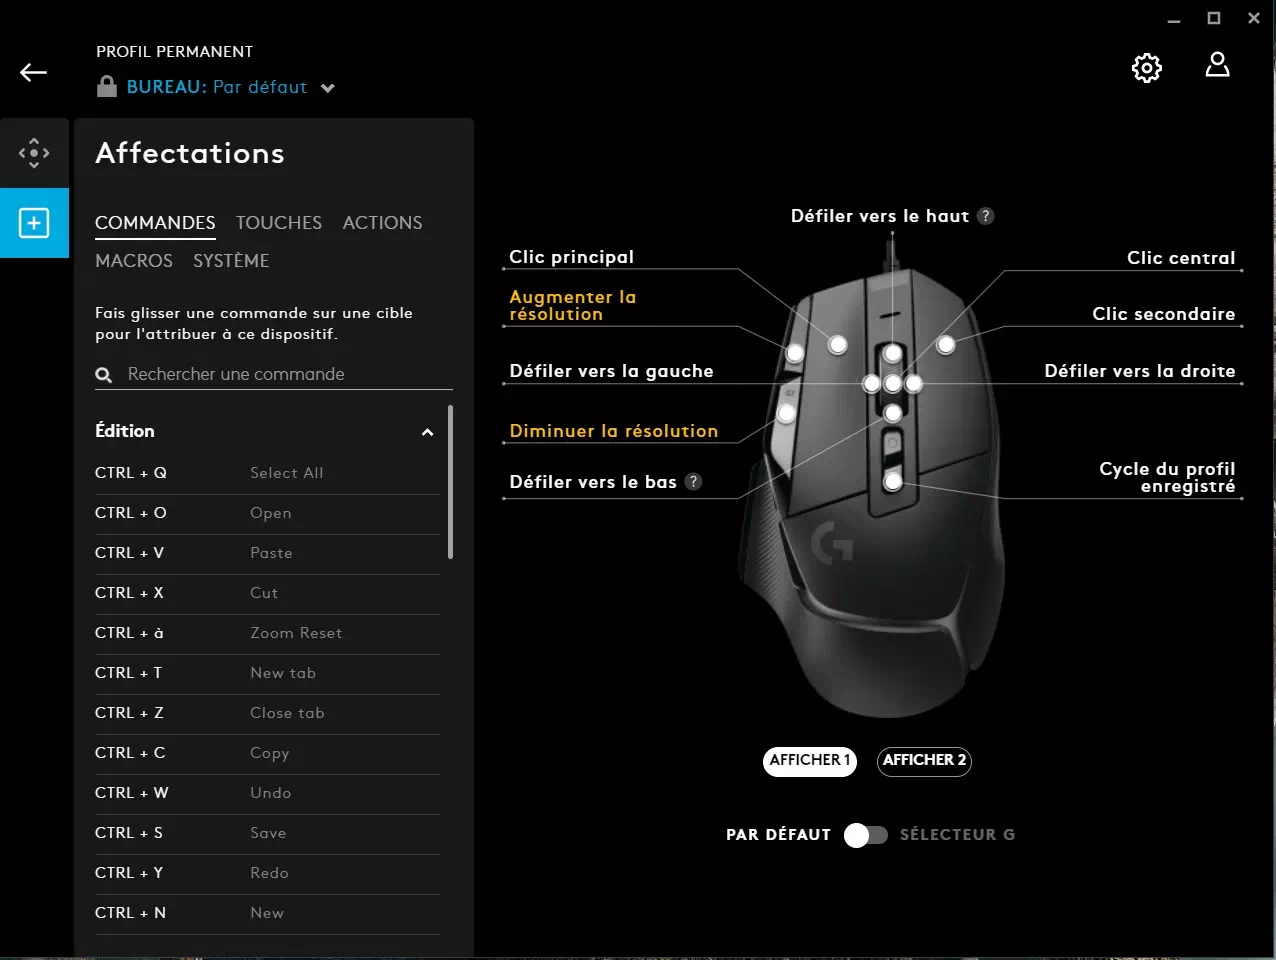
Task: Select the sensitivity DPI sidebar icon
Action: coord(34,153)
